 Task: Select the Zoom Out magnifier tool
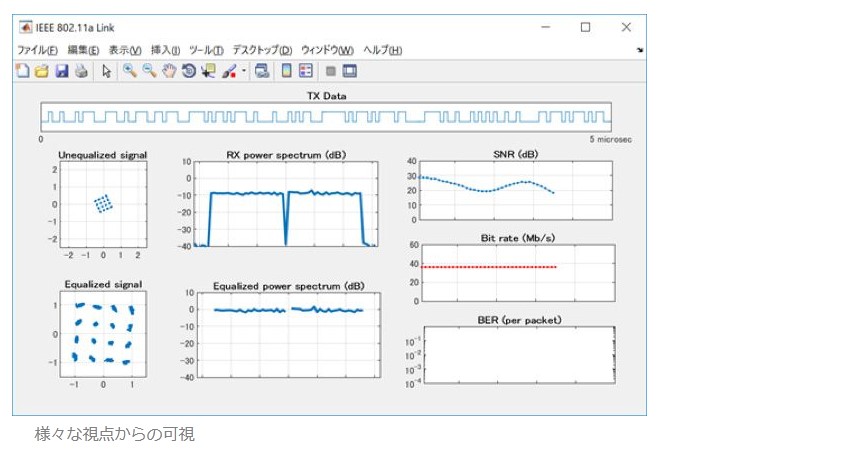pyautogui.click(x=149, y=71)
